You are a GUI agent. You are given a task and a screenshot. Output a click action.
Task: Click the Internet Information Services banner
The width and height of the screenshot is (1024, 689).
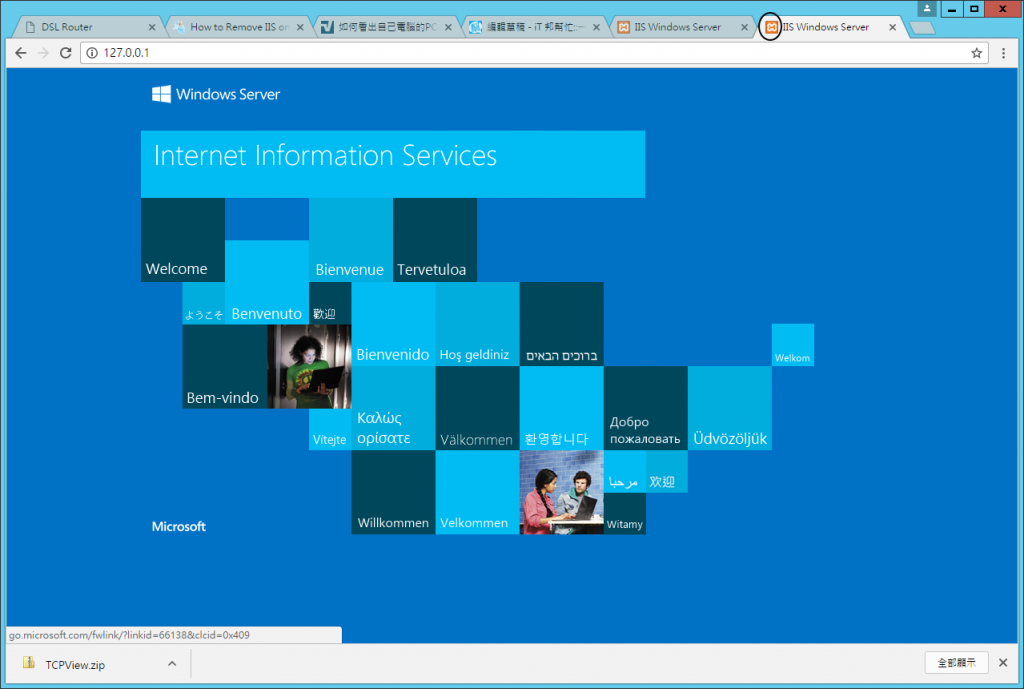(393, 164)
